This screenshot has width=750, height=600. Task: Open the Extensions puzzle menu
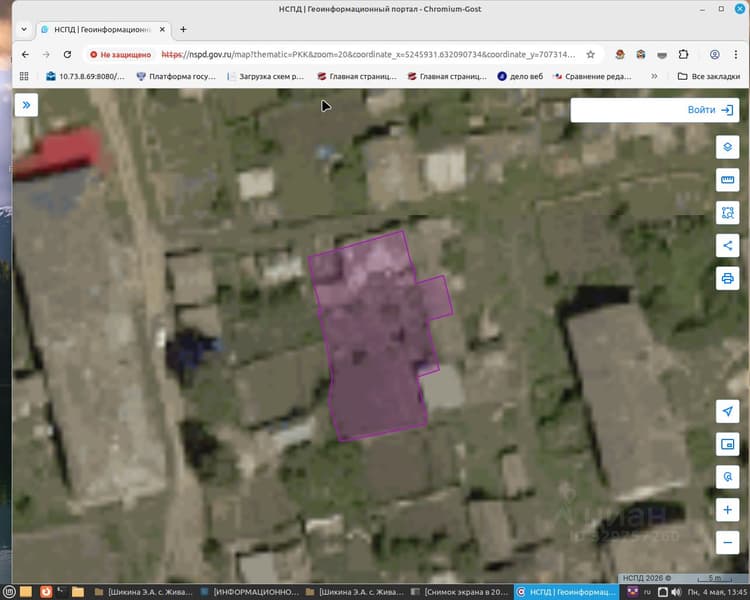[683, 55]
